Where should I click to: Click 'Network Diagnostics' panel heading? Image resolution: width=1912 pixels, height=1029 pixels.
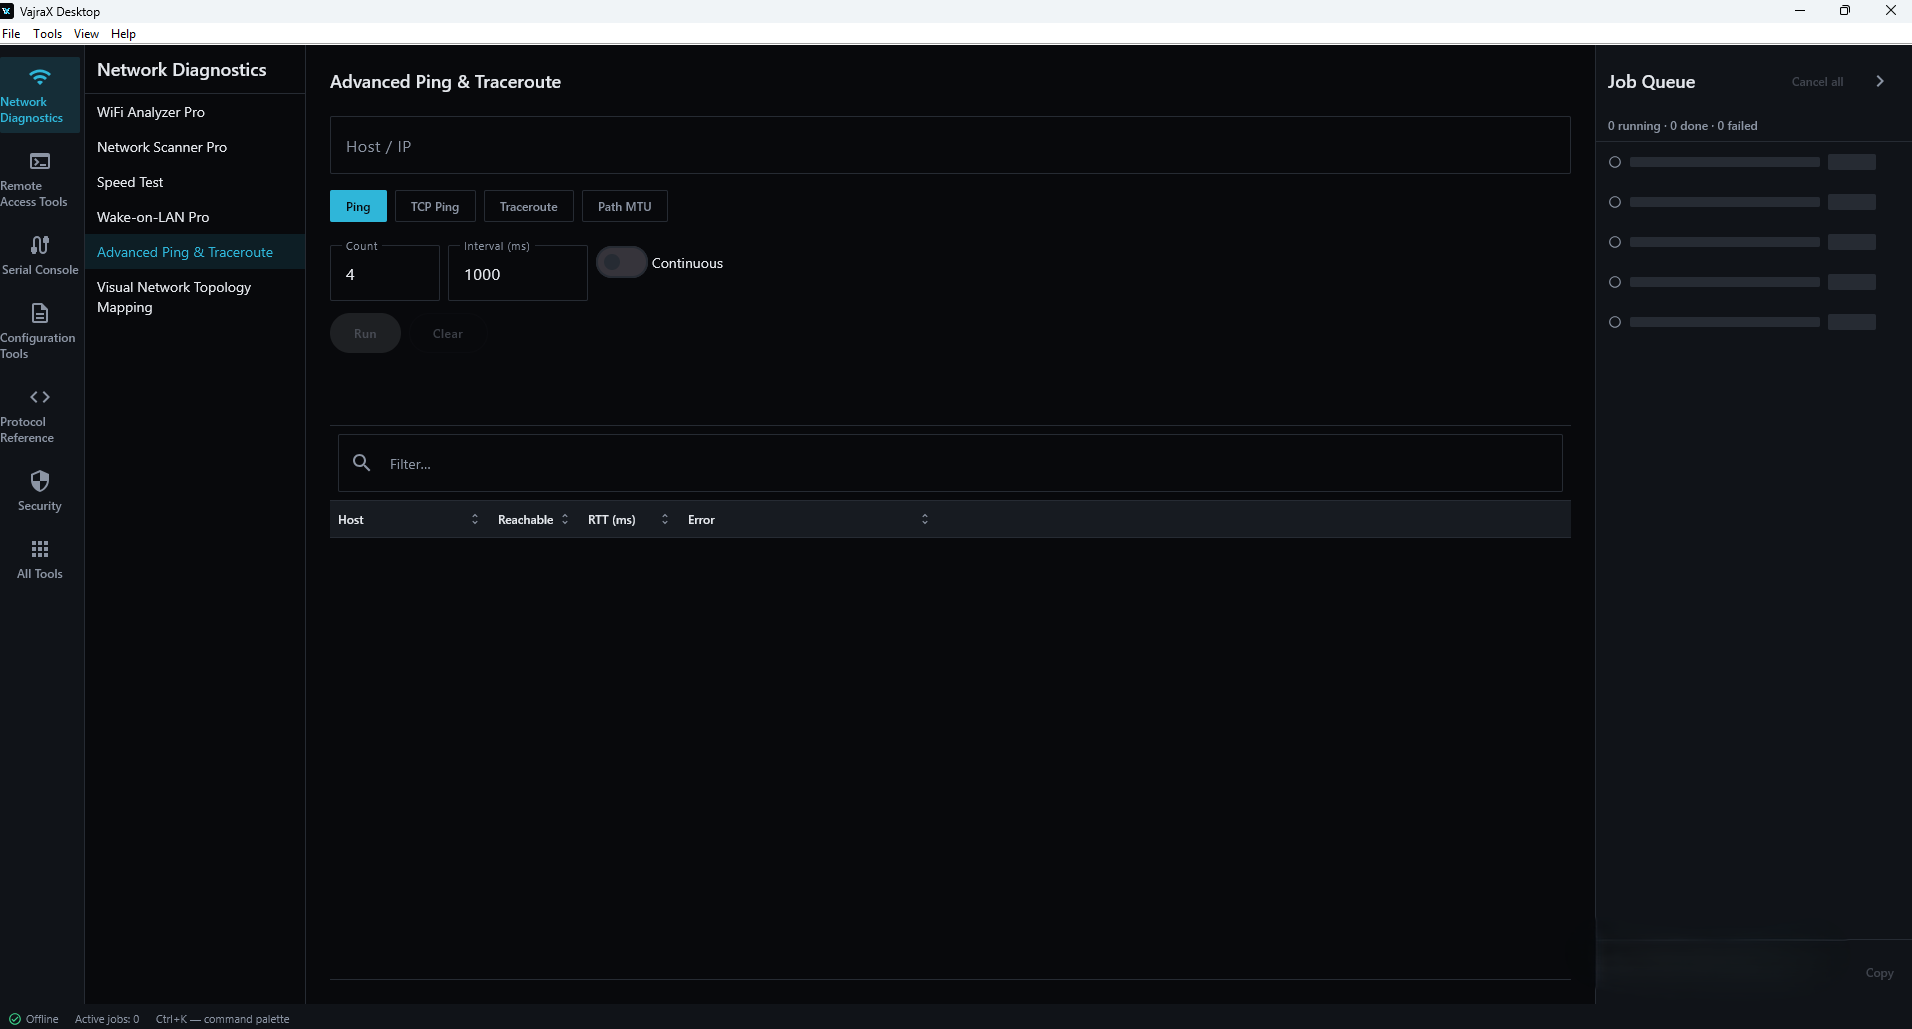182,70
